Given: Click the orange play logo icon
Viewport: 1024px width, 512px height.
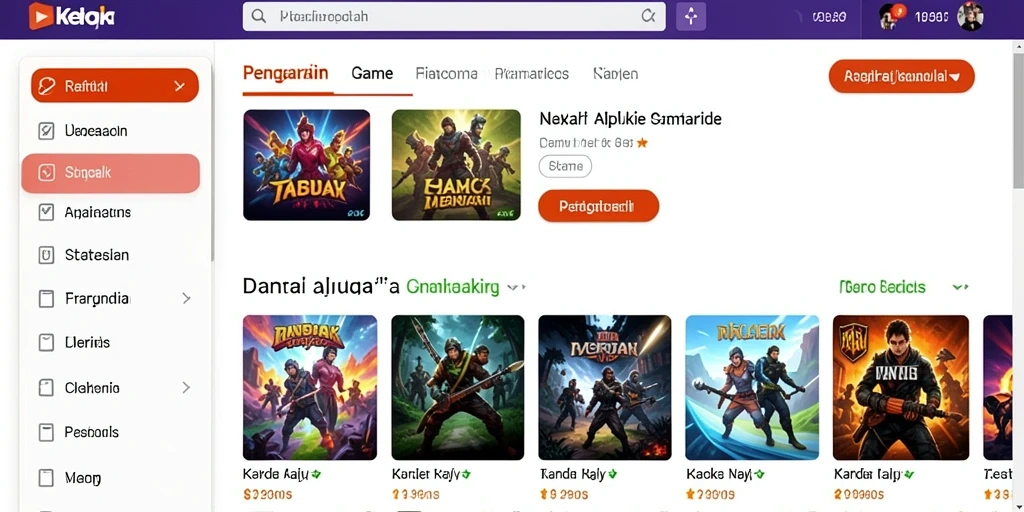Looking at the screenshot, I should [x=41, y=16].
